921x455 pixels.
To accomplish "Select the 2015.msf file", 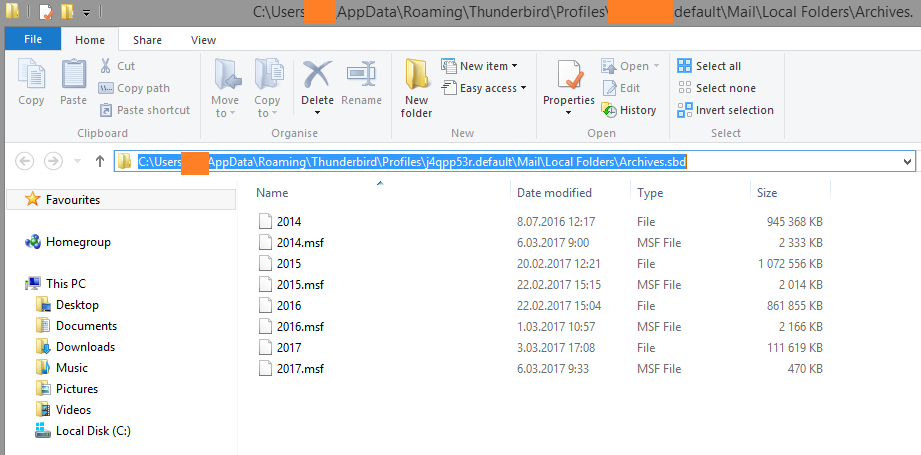I will [x=301, y=284].
